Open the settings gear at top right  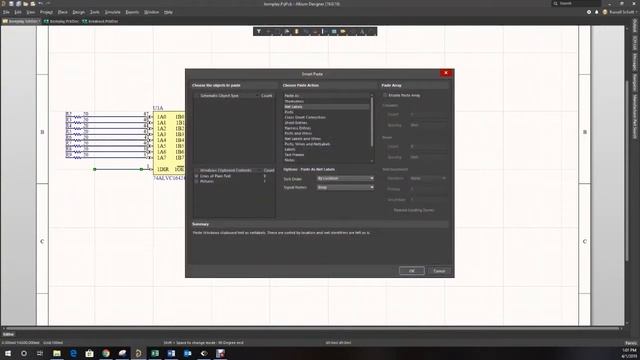[589, 12]
